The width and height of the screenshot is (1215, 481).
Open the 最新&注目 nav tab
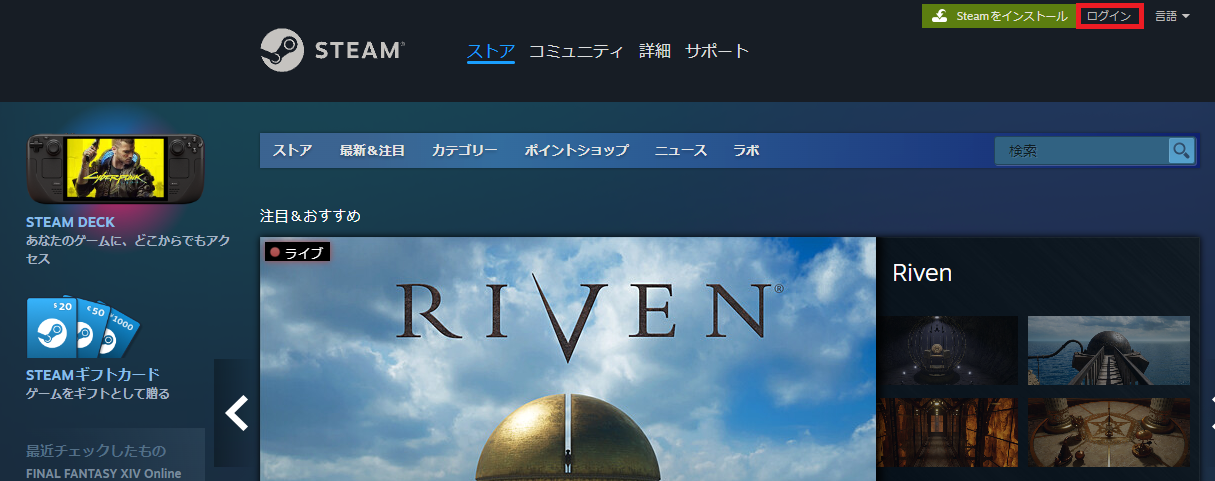click(x=372, y=151)
